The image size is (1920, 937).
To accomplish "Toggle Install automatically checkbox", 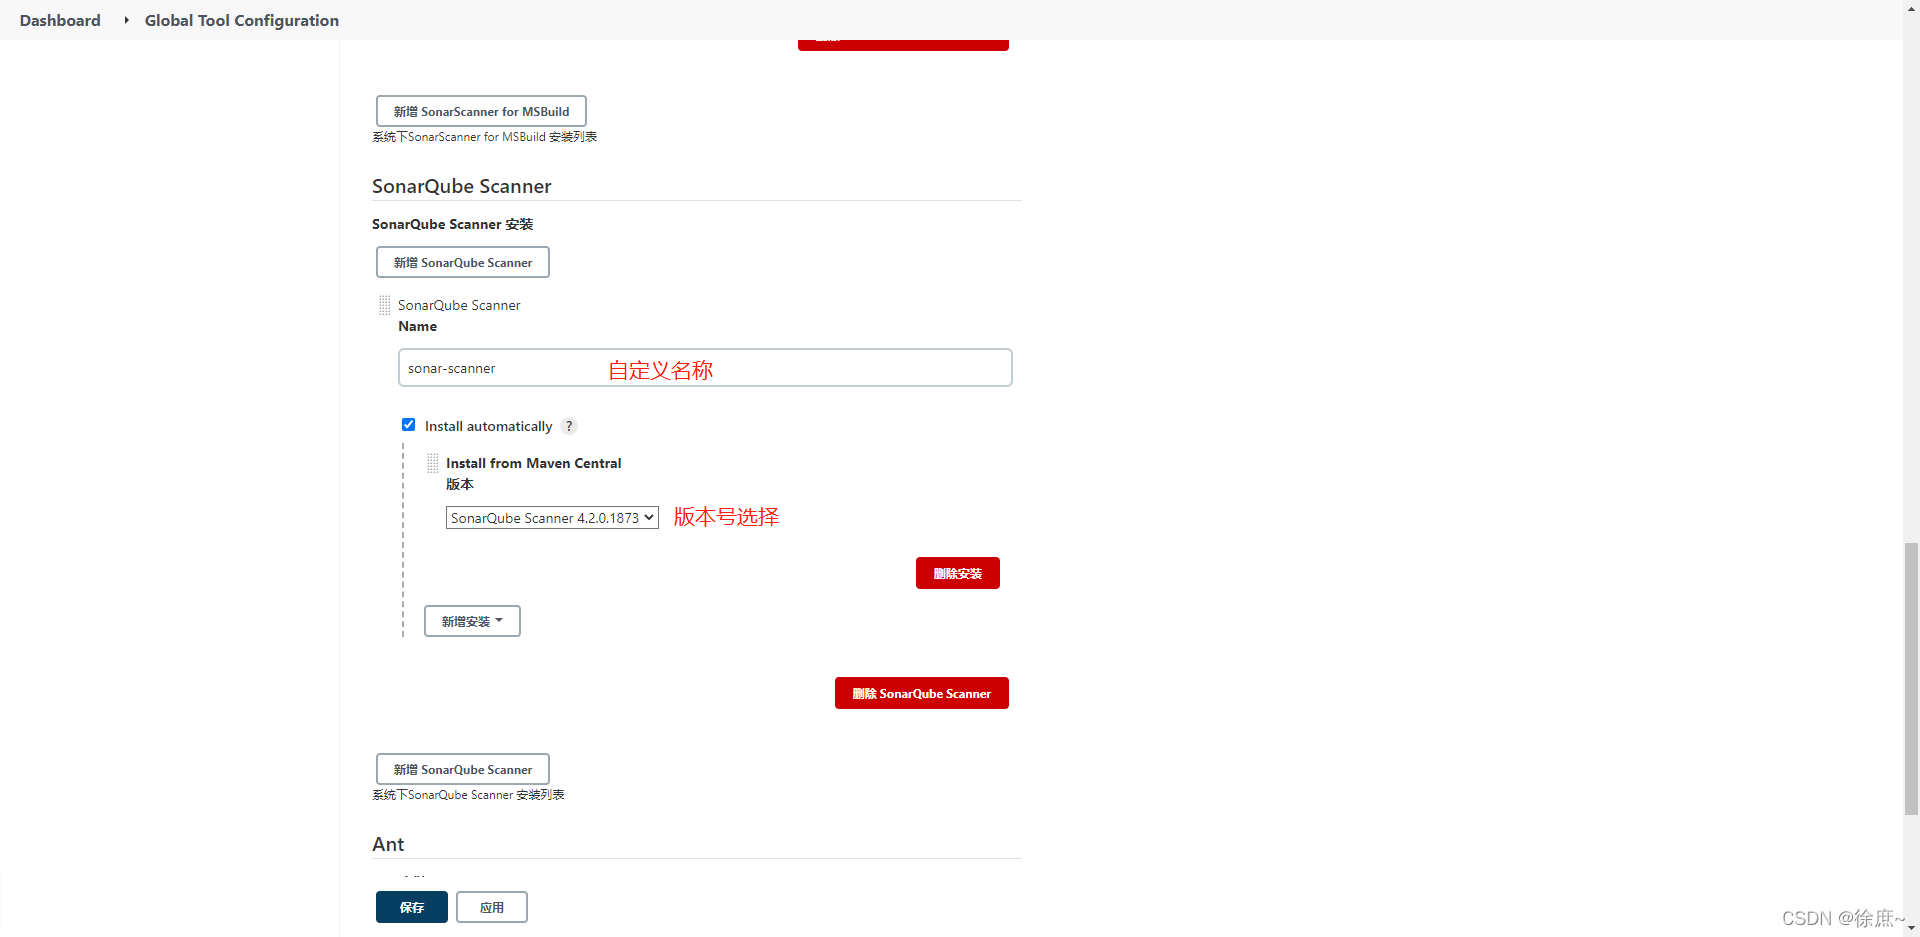I will 408,425.
